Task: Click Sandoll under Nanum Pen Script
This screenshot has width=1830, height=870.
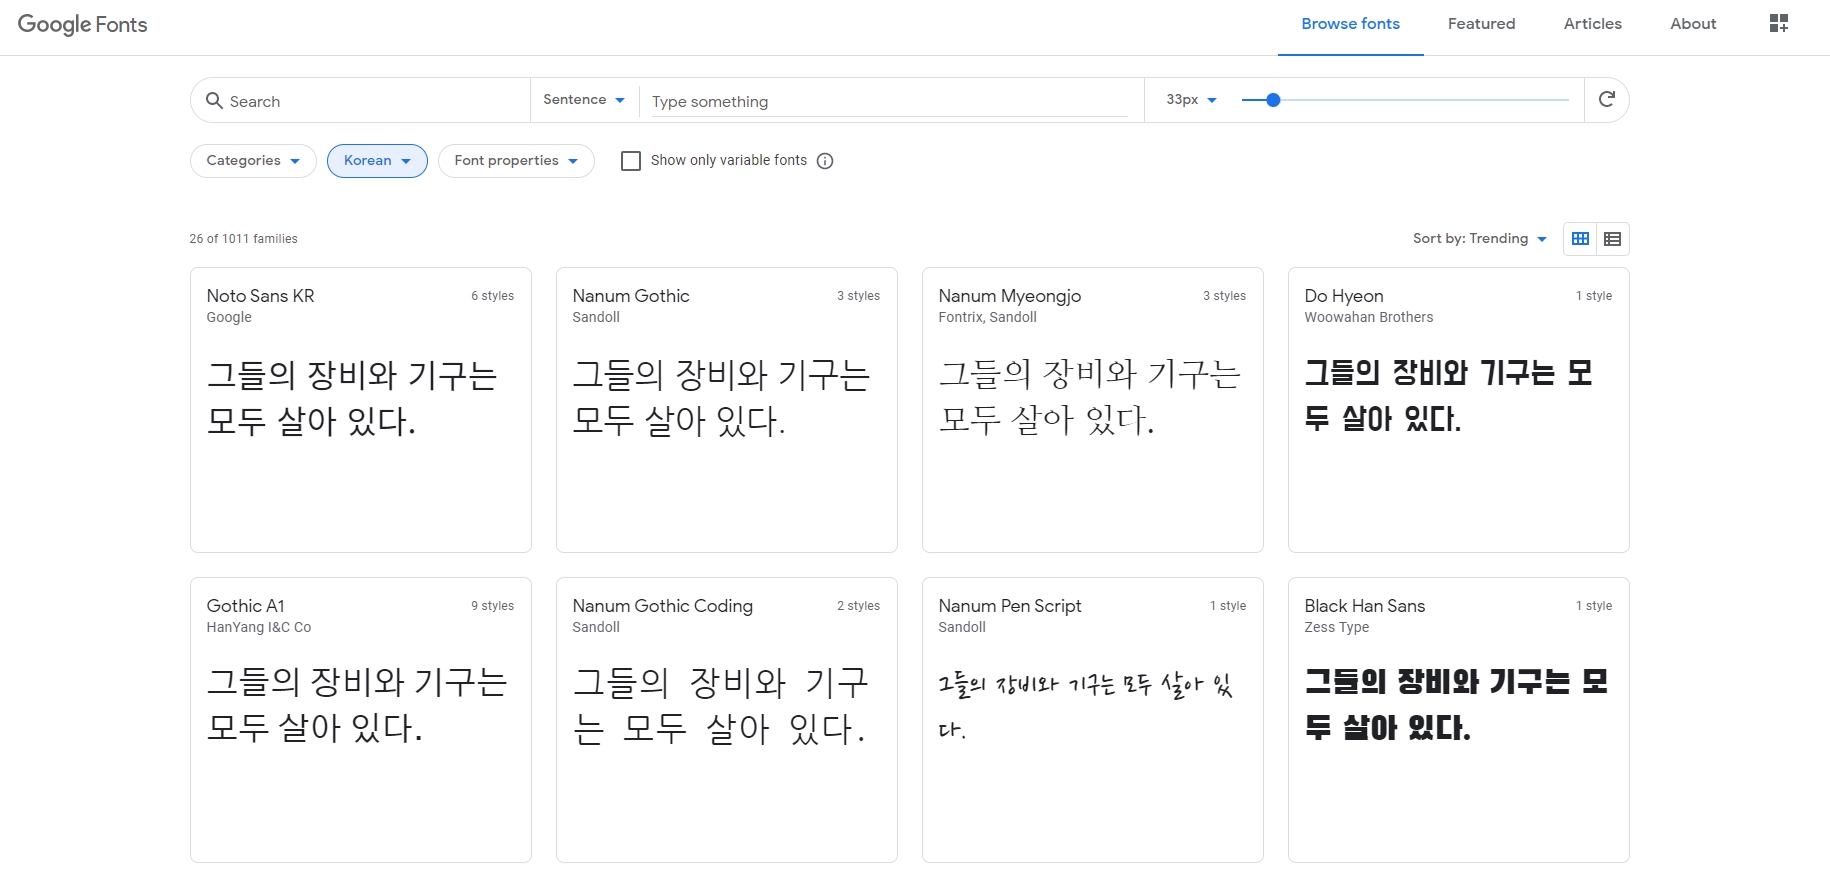Action: (x=962, y=627)
